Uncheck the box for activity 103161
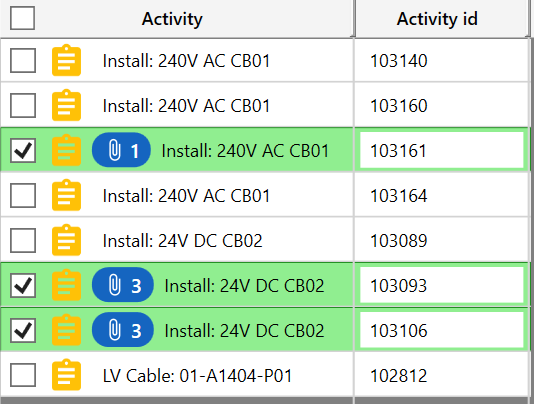Screen dimensions: 534x404 [23, 150]
